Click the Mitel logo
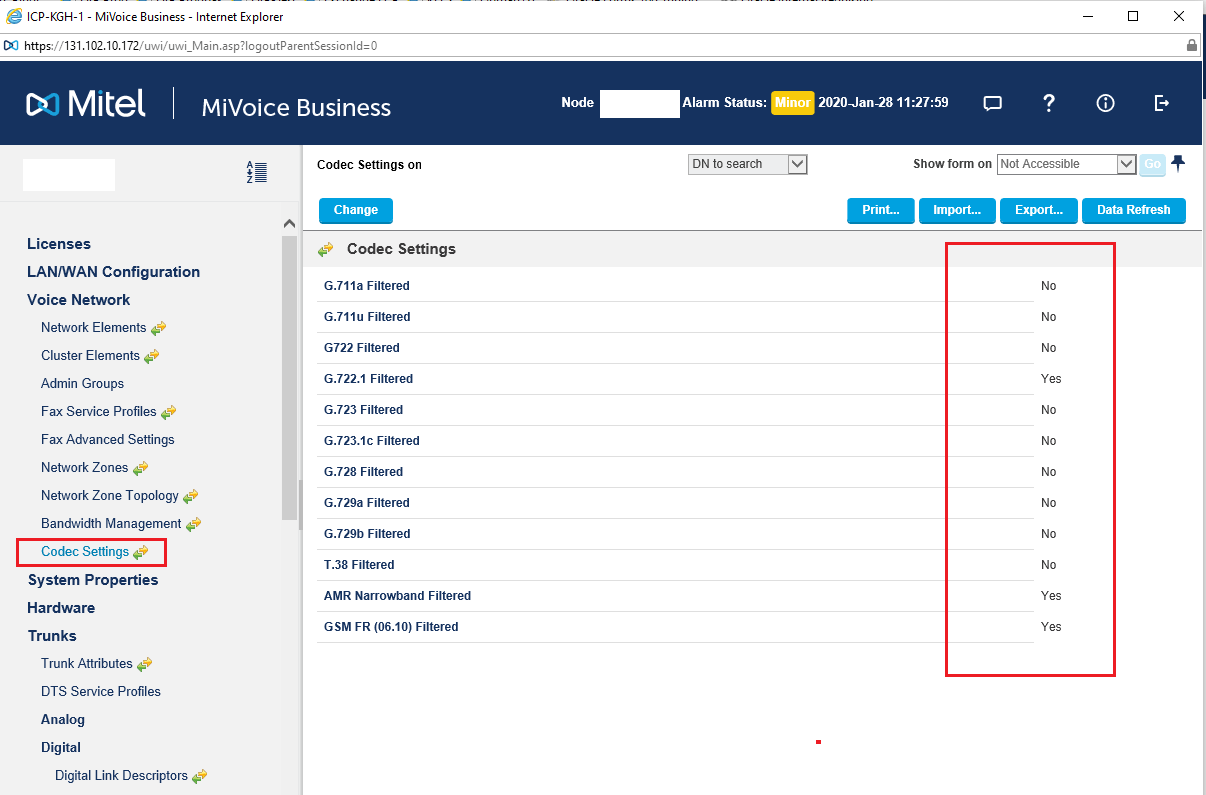The width and height of the screenshot is (1206, 795). (x=86, y=104)
